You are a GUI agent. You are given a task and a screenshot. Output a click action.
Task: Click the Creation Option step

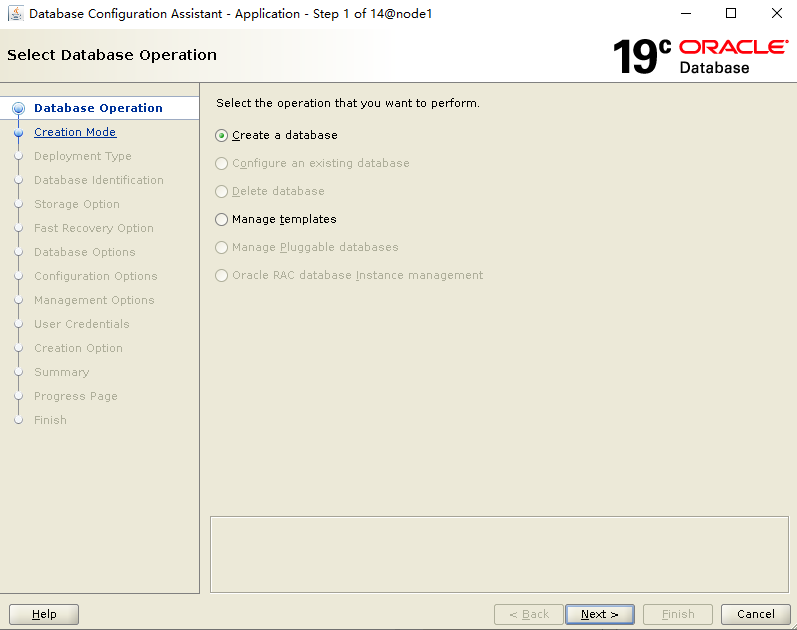click(78, 348)
